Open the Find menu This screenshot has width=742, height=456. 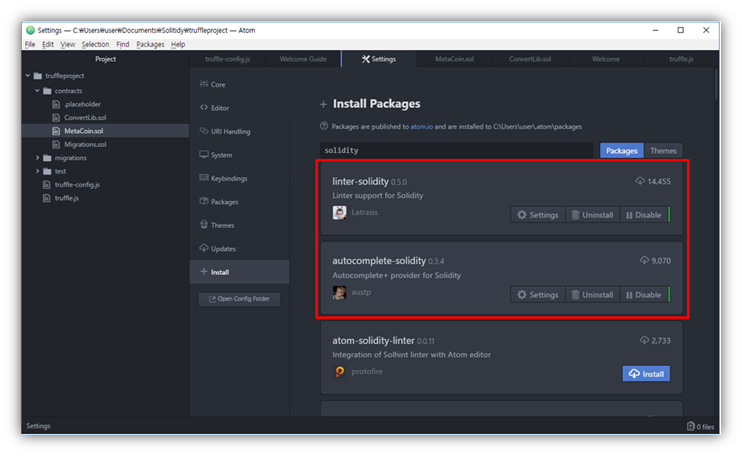[x=123, y=44]
